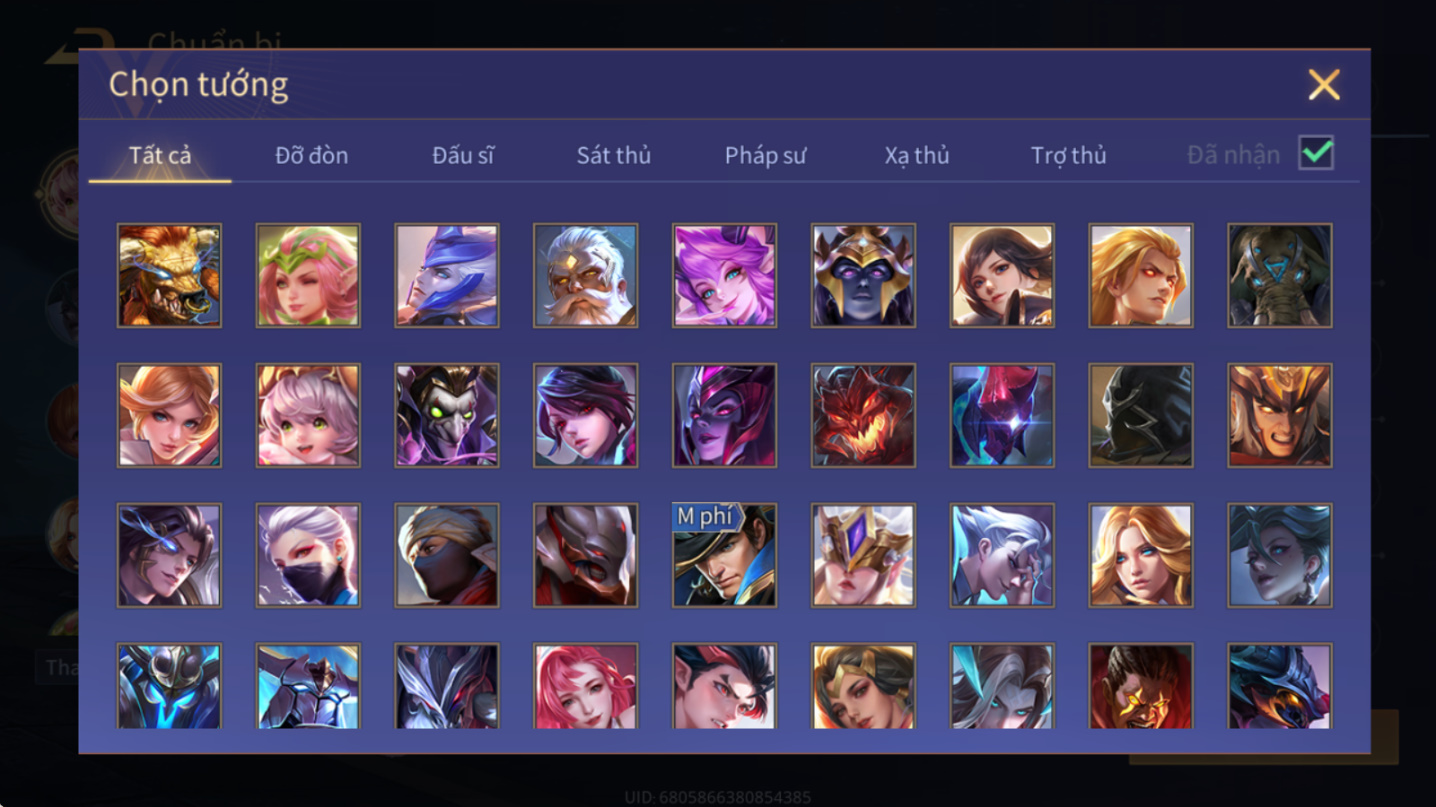Select the purple-haired girl hero portrait

725,275
